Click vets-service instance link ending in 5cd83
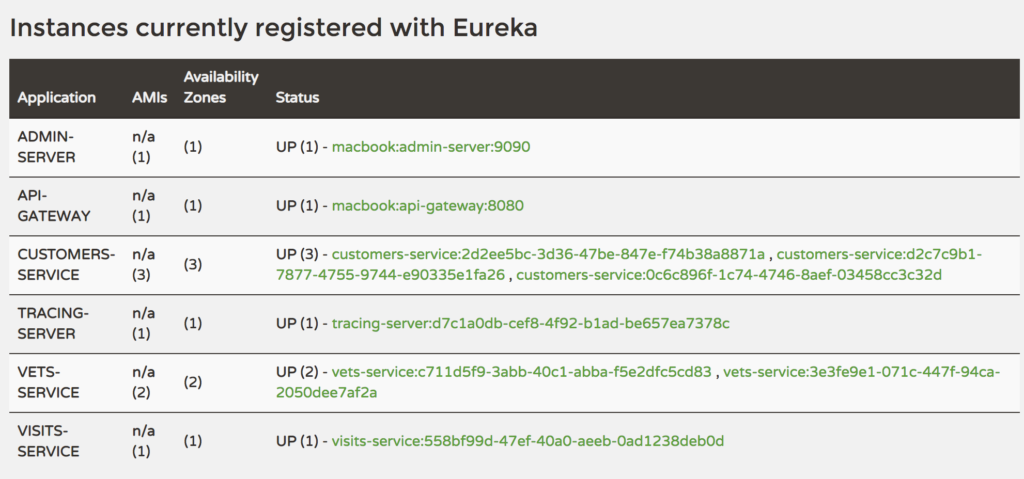Image resolution: width=1024 pixels, height=479 pixels. tap(521, 372)
